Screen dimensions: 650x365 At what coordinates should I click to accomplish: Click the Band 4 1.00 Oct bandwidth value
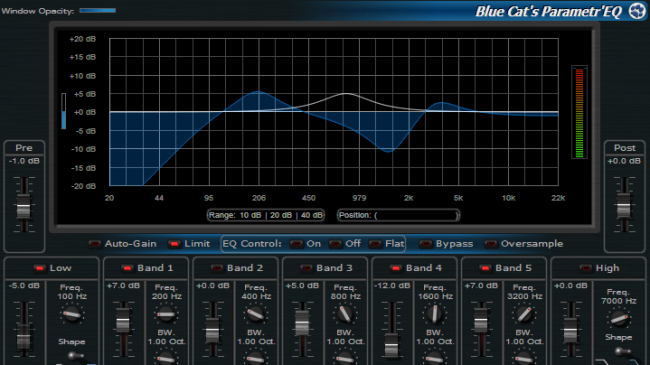[435, 342]
